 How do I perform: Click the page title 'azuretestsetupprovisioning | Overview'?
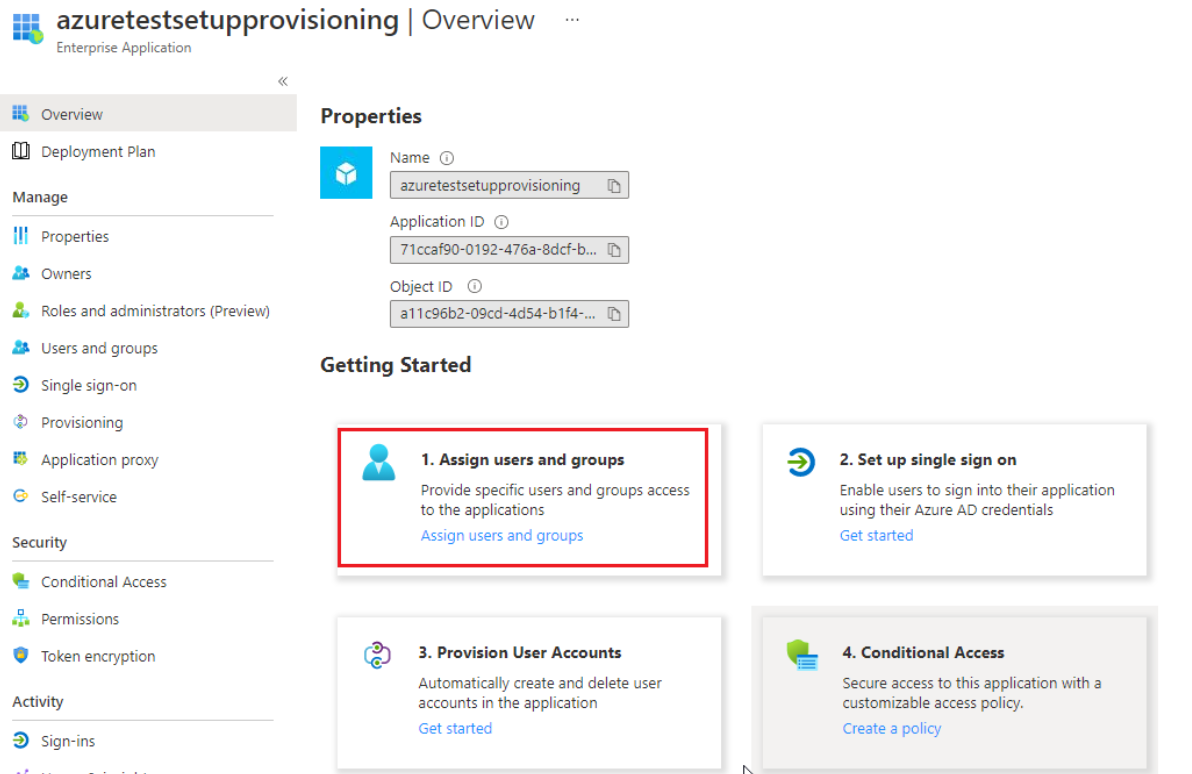[x=296, y=20]
